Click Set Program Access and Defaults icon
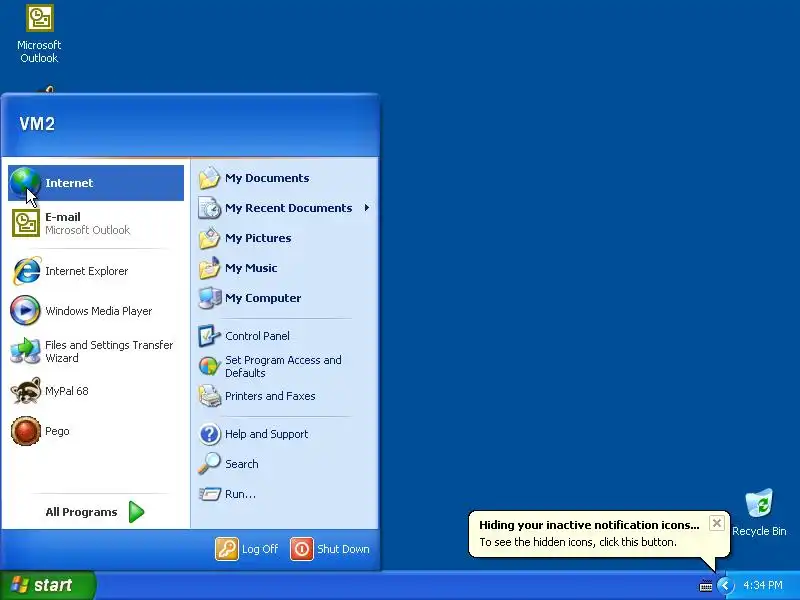 coord(209,366)
